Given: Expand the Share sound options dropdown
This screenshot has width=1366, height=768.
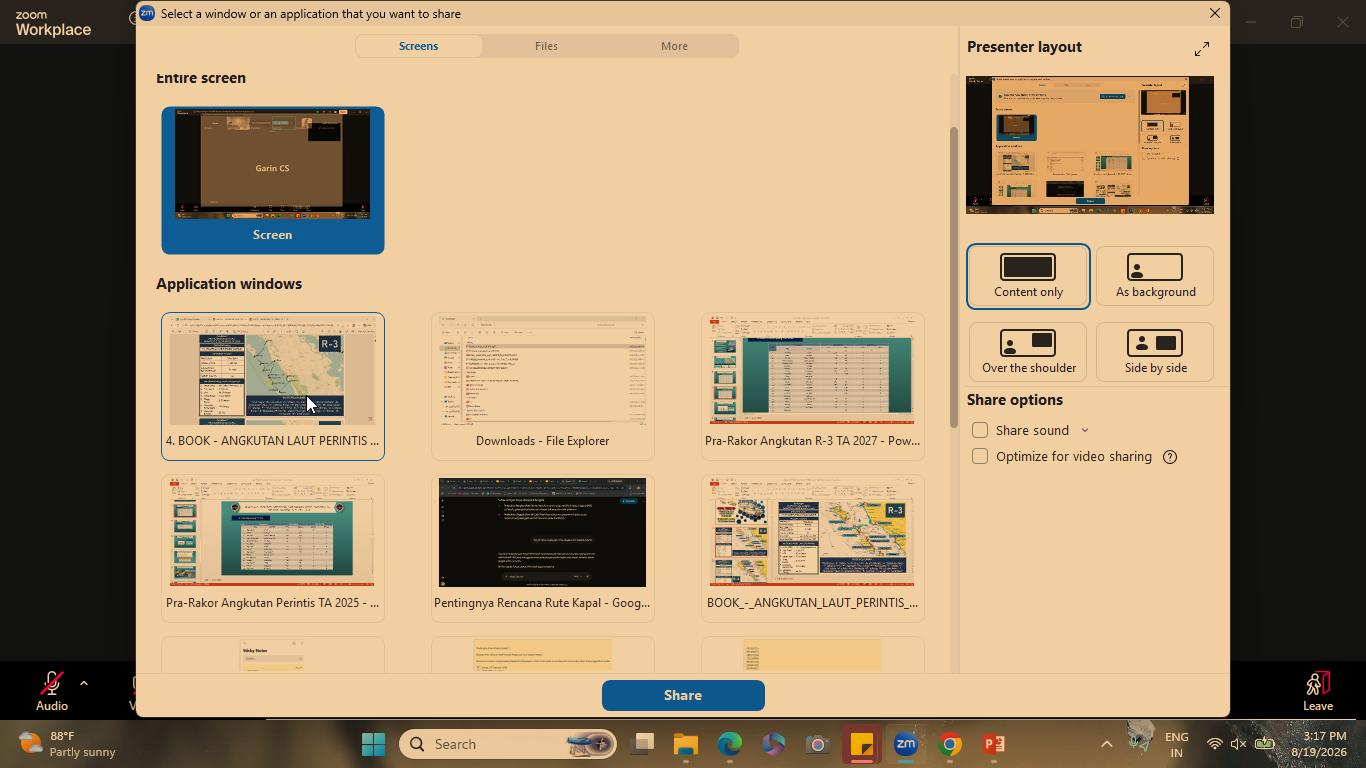Looking at the screenshot, I should pyautogui.click(x=1085, y=431).
